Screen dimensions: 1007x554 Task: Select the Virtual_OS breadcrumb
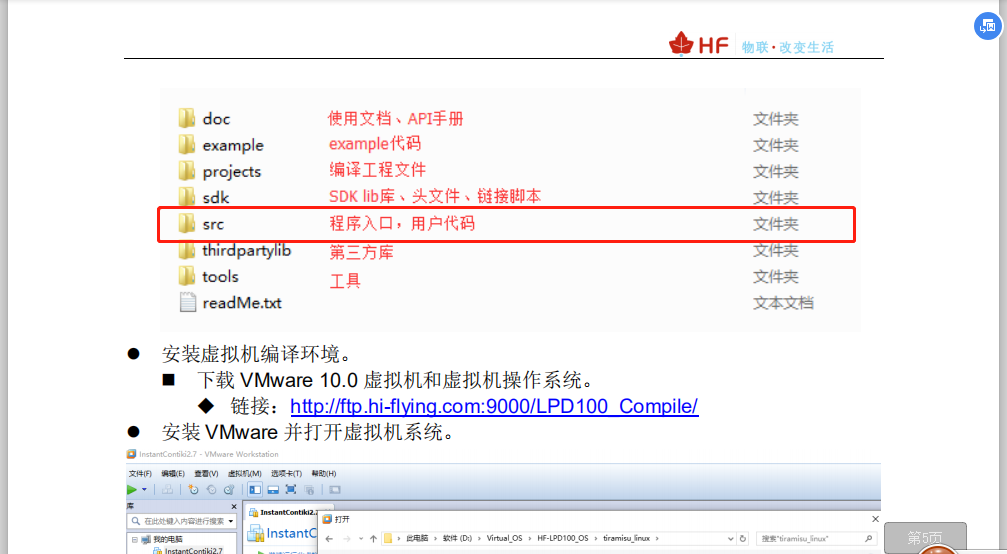point(504,539)
